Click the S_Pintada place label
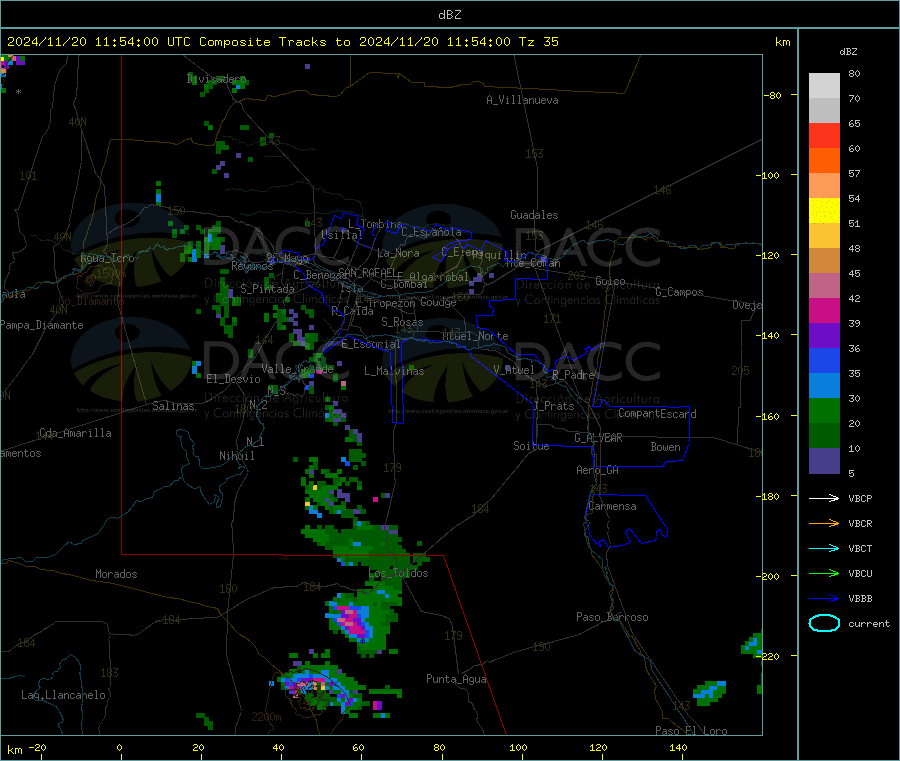This screenshot has width=900, height=761. tap(267, 289)
